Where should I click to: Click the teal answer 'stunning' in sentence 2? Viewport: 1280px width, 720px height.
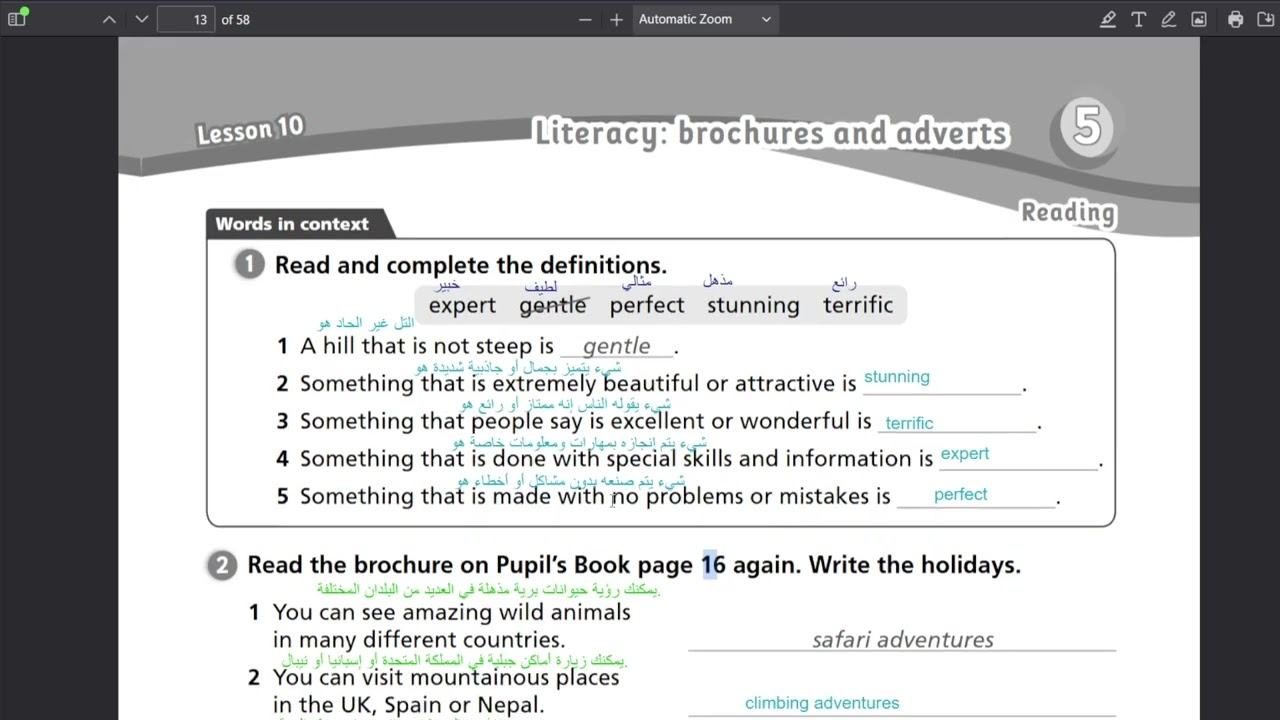897,377
